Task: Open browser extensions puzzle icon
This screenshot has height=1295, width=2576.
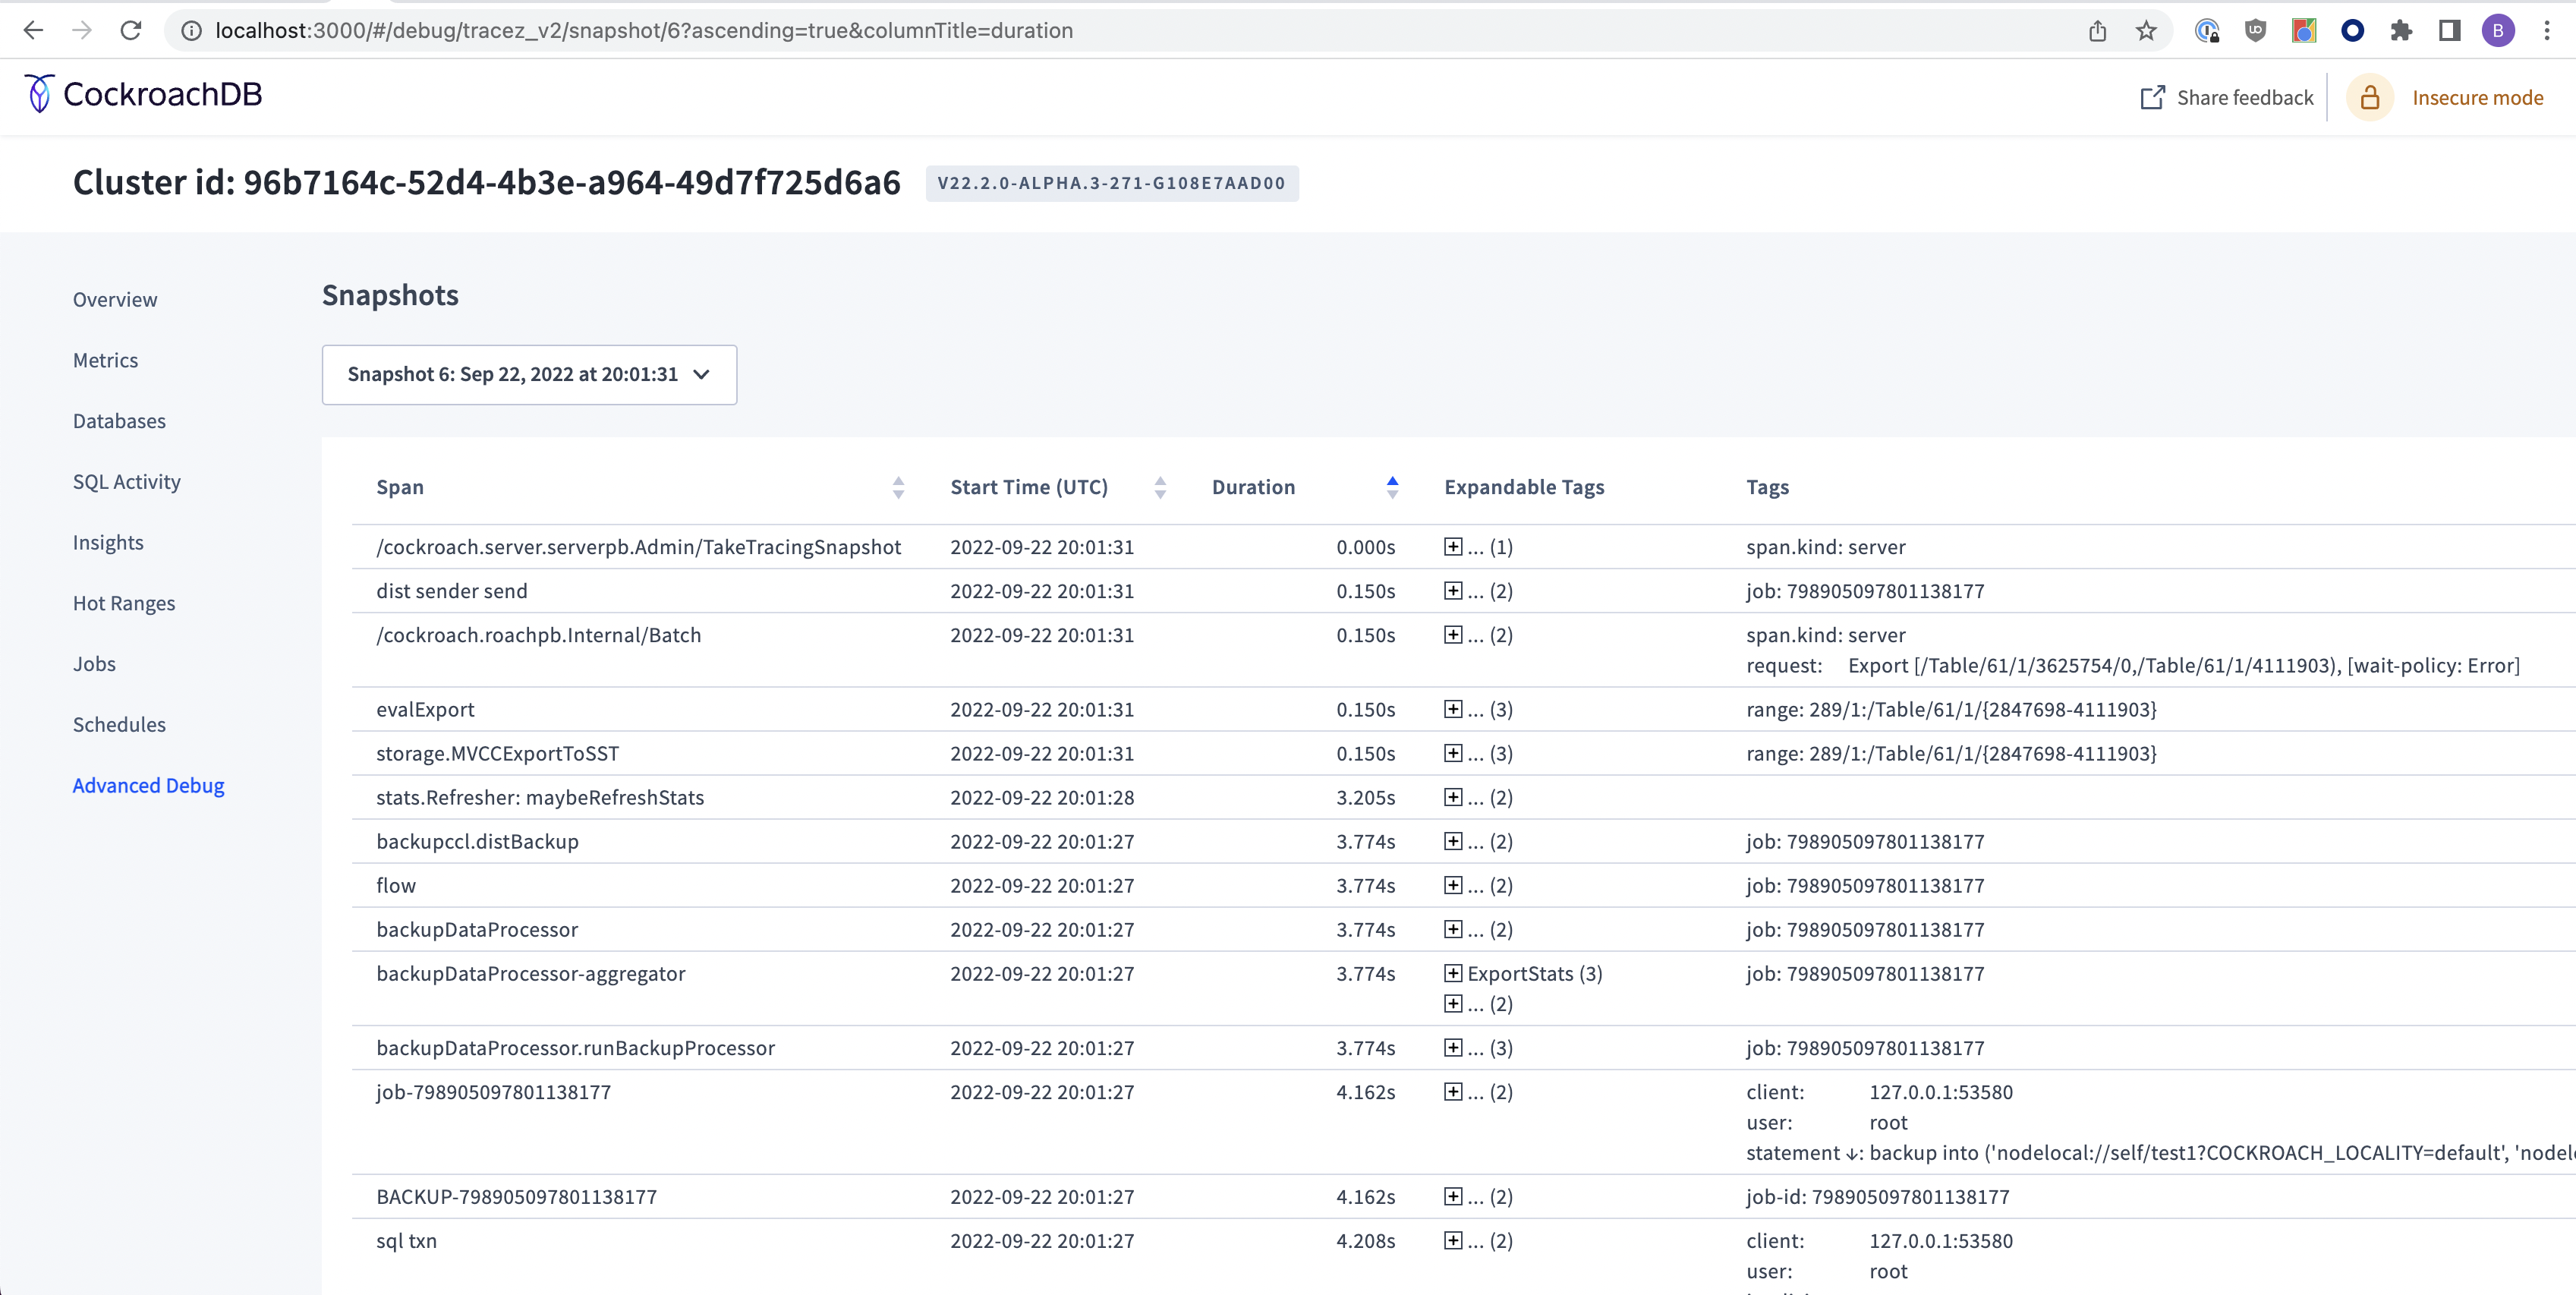Action: [2401, 31]
